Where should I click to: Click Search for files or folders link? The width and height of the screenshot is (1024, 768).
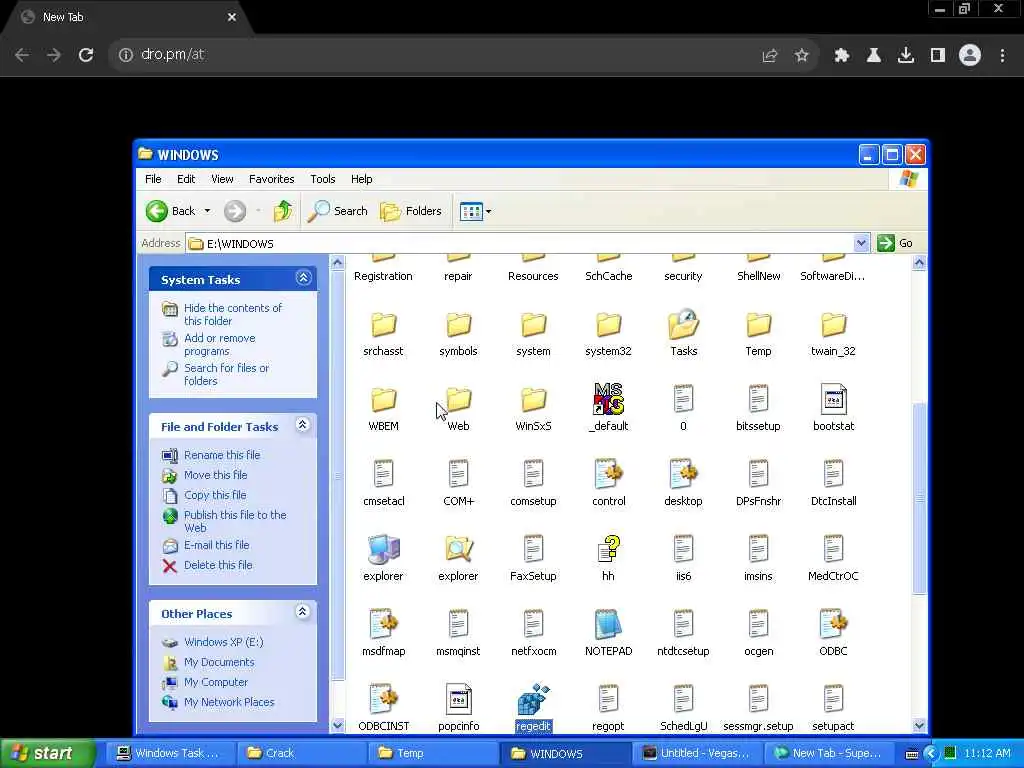(226, 374)
